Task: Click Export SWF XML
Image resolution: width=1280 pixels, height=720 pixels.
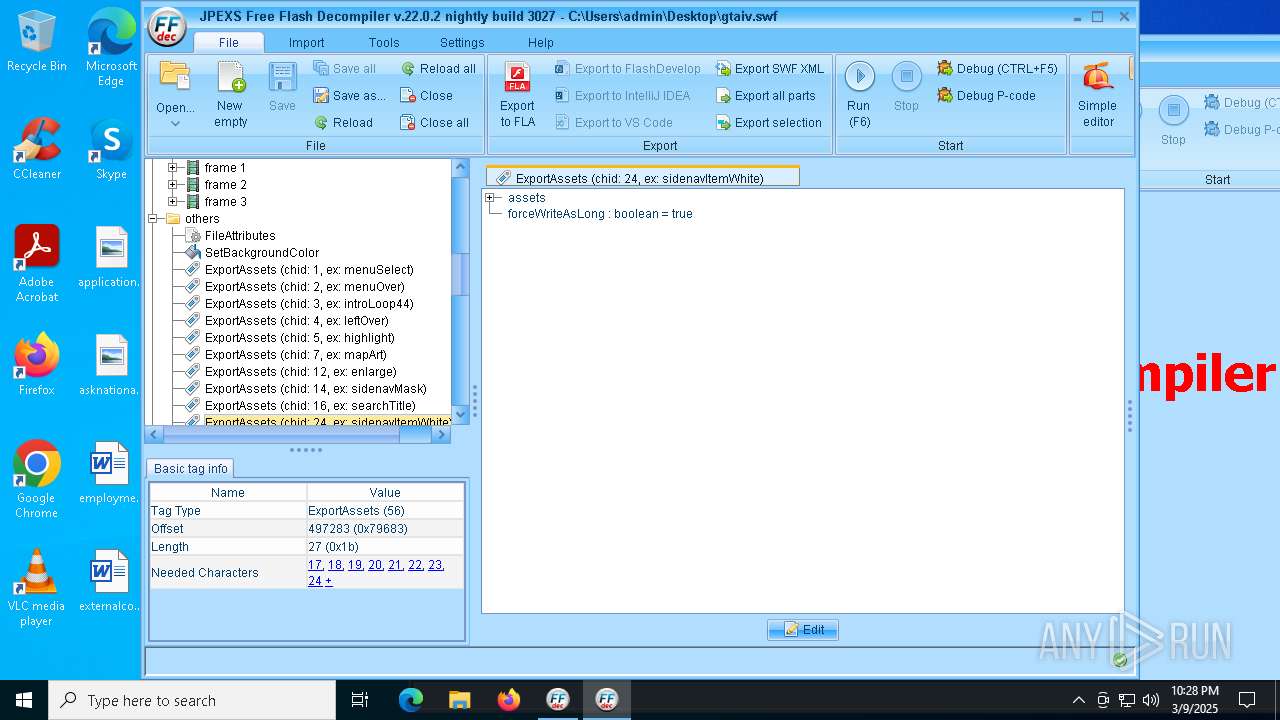Action: 770,69
